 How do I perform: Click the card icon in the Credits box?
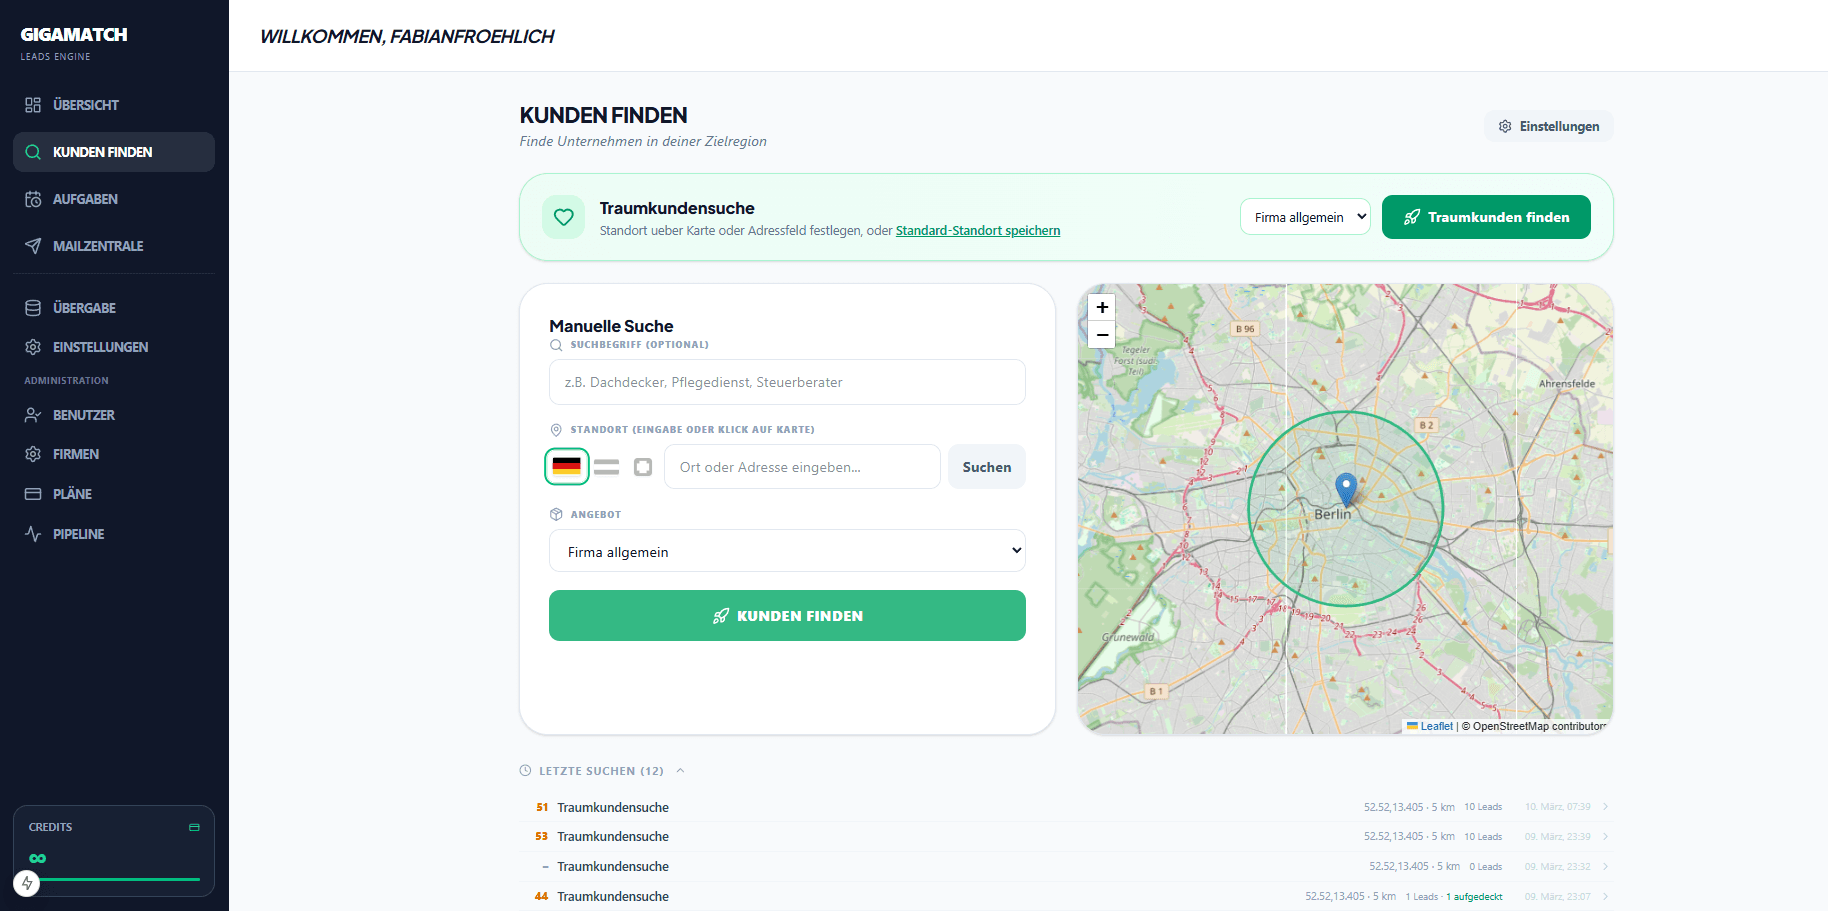(x=194, y=827)
